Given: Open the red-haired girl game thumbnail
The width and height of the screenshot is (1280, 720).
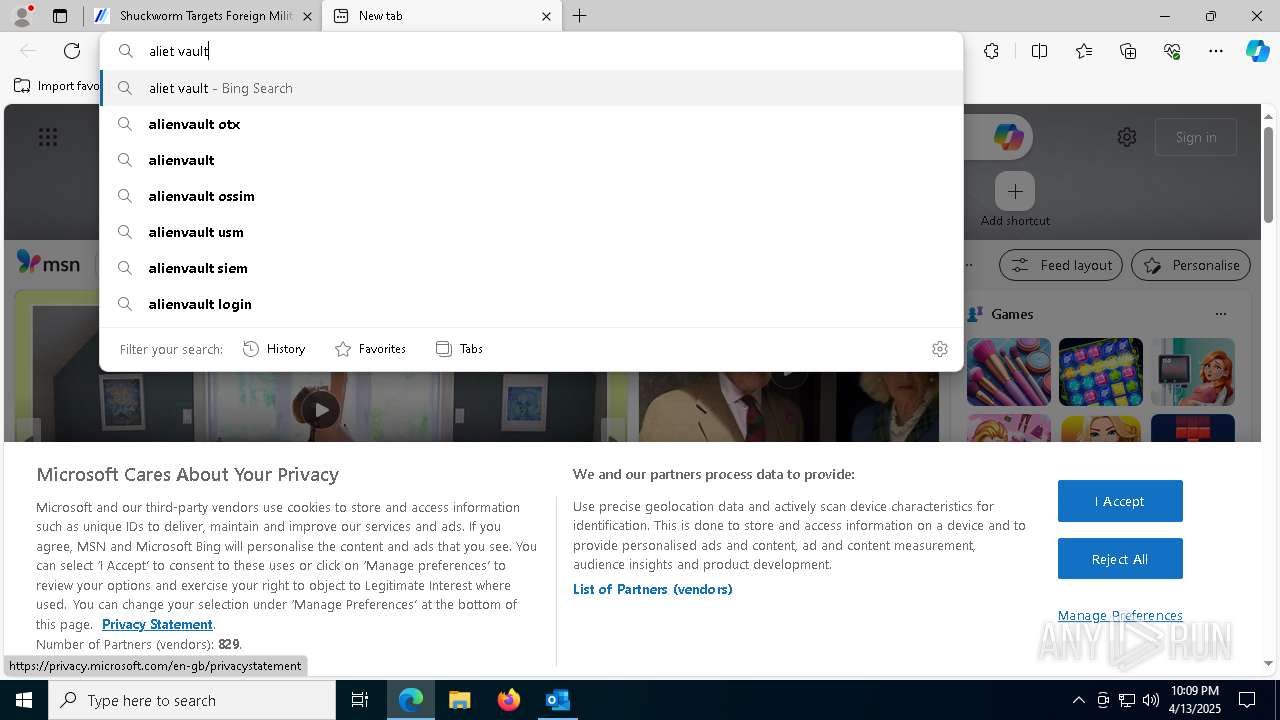Looking at the screenshot, I should pos(1193,372).
